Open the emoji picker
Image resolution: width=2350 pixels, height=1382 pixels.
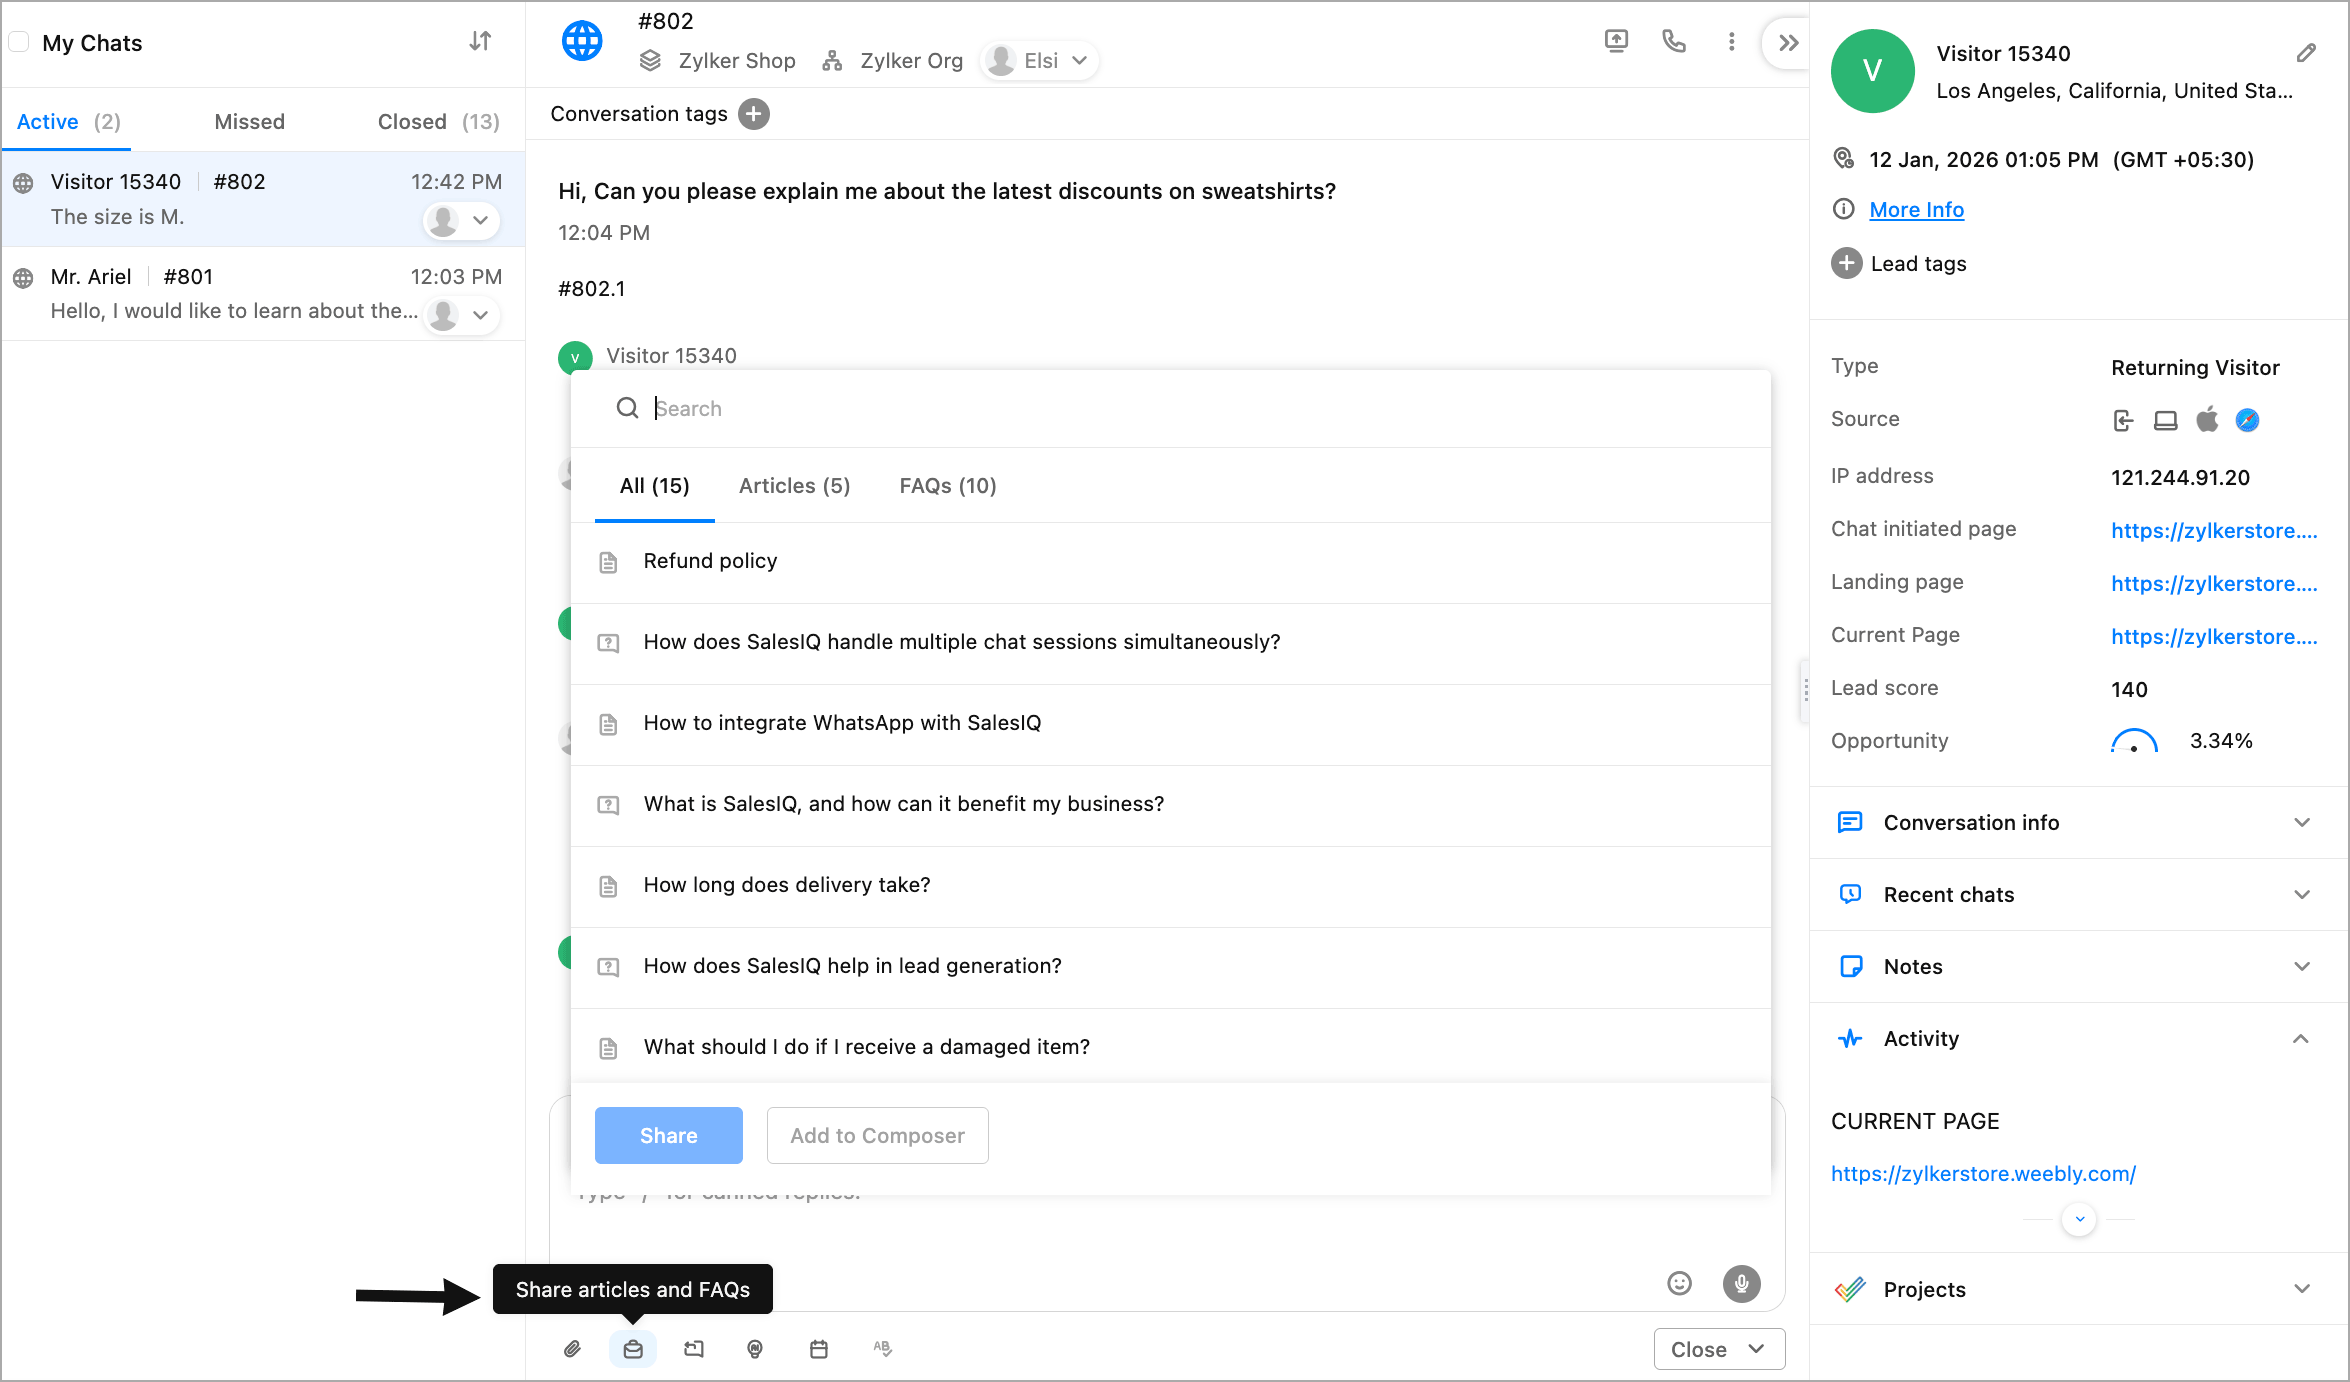[1679, 1283]
